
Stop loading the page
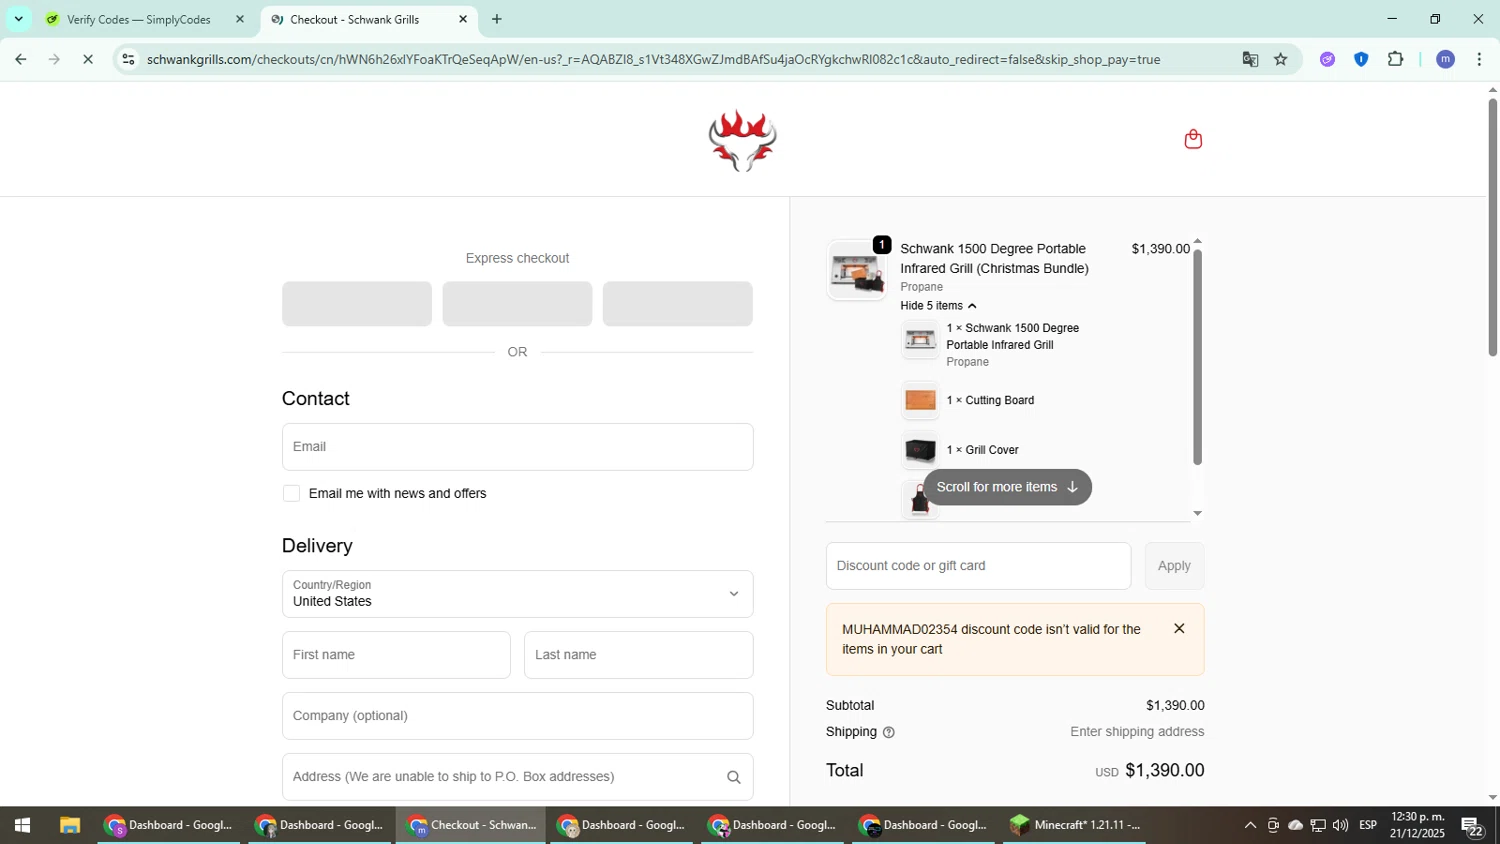click(x=88, y=59)
